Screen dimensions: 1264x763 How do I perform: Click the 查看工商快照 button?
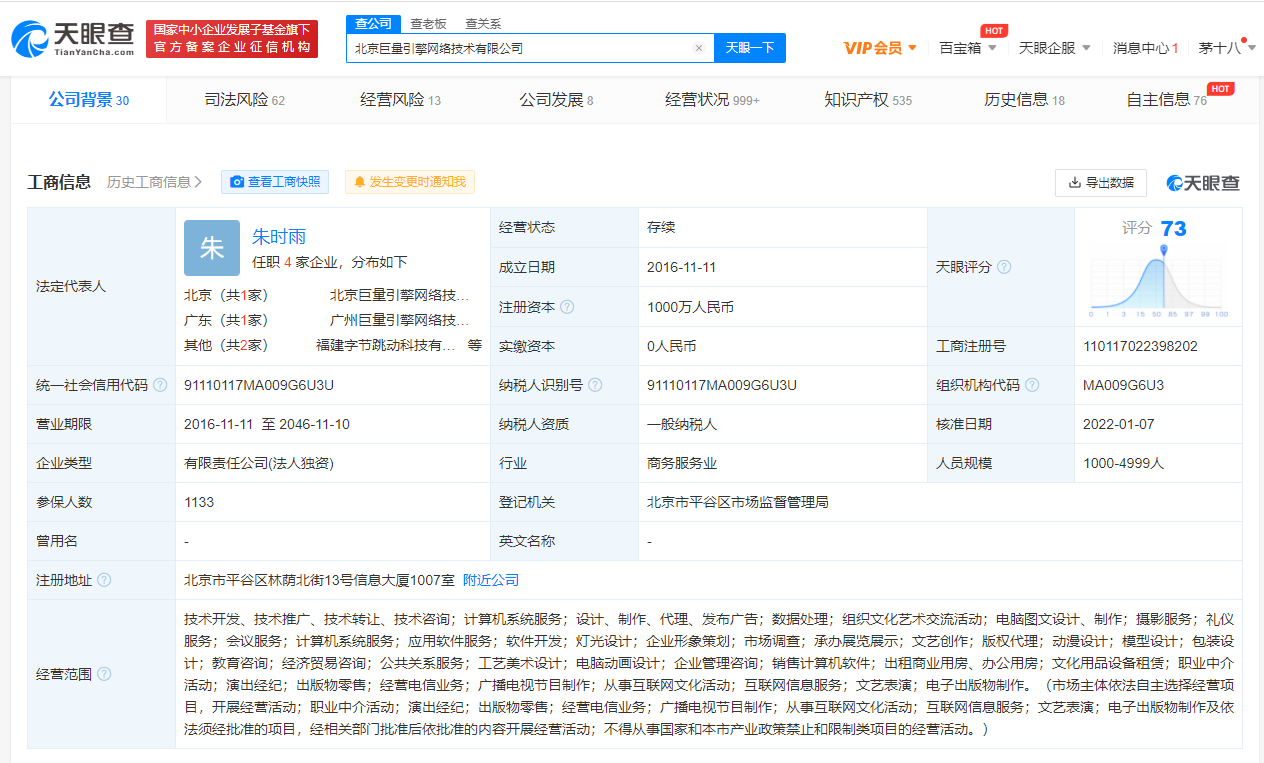pyautogui.click(x=275, y=182)
